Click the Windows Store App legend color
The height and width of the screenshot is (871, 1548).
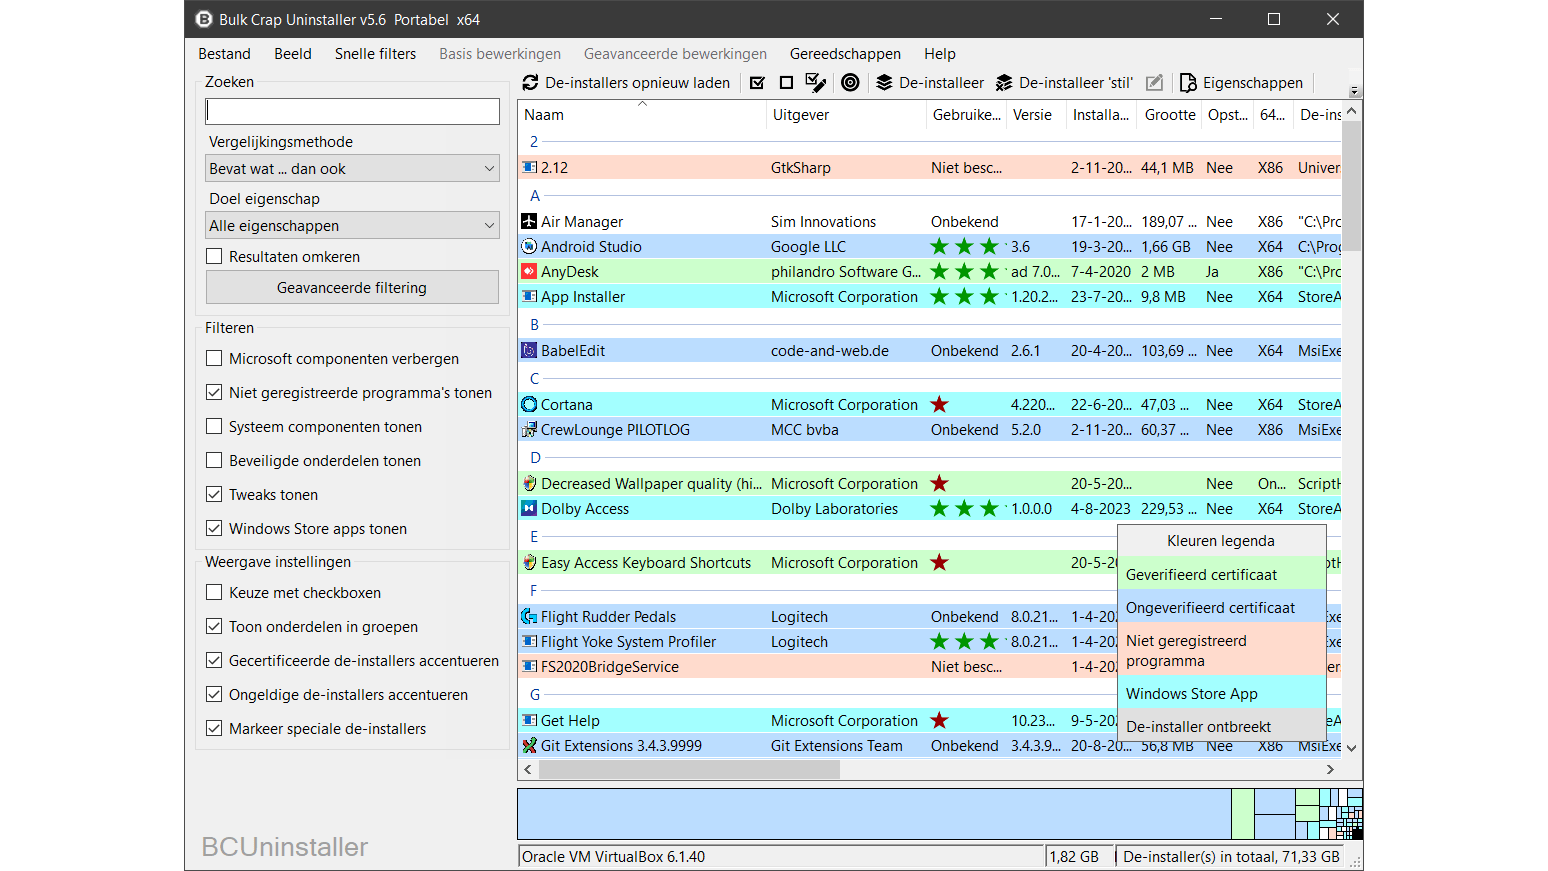coord(1221,694)
